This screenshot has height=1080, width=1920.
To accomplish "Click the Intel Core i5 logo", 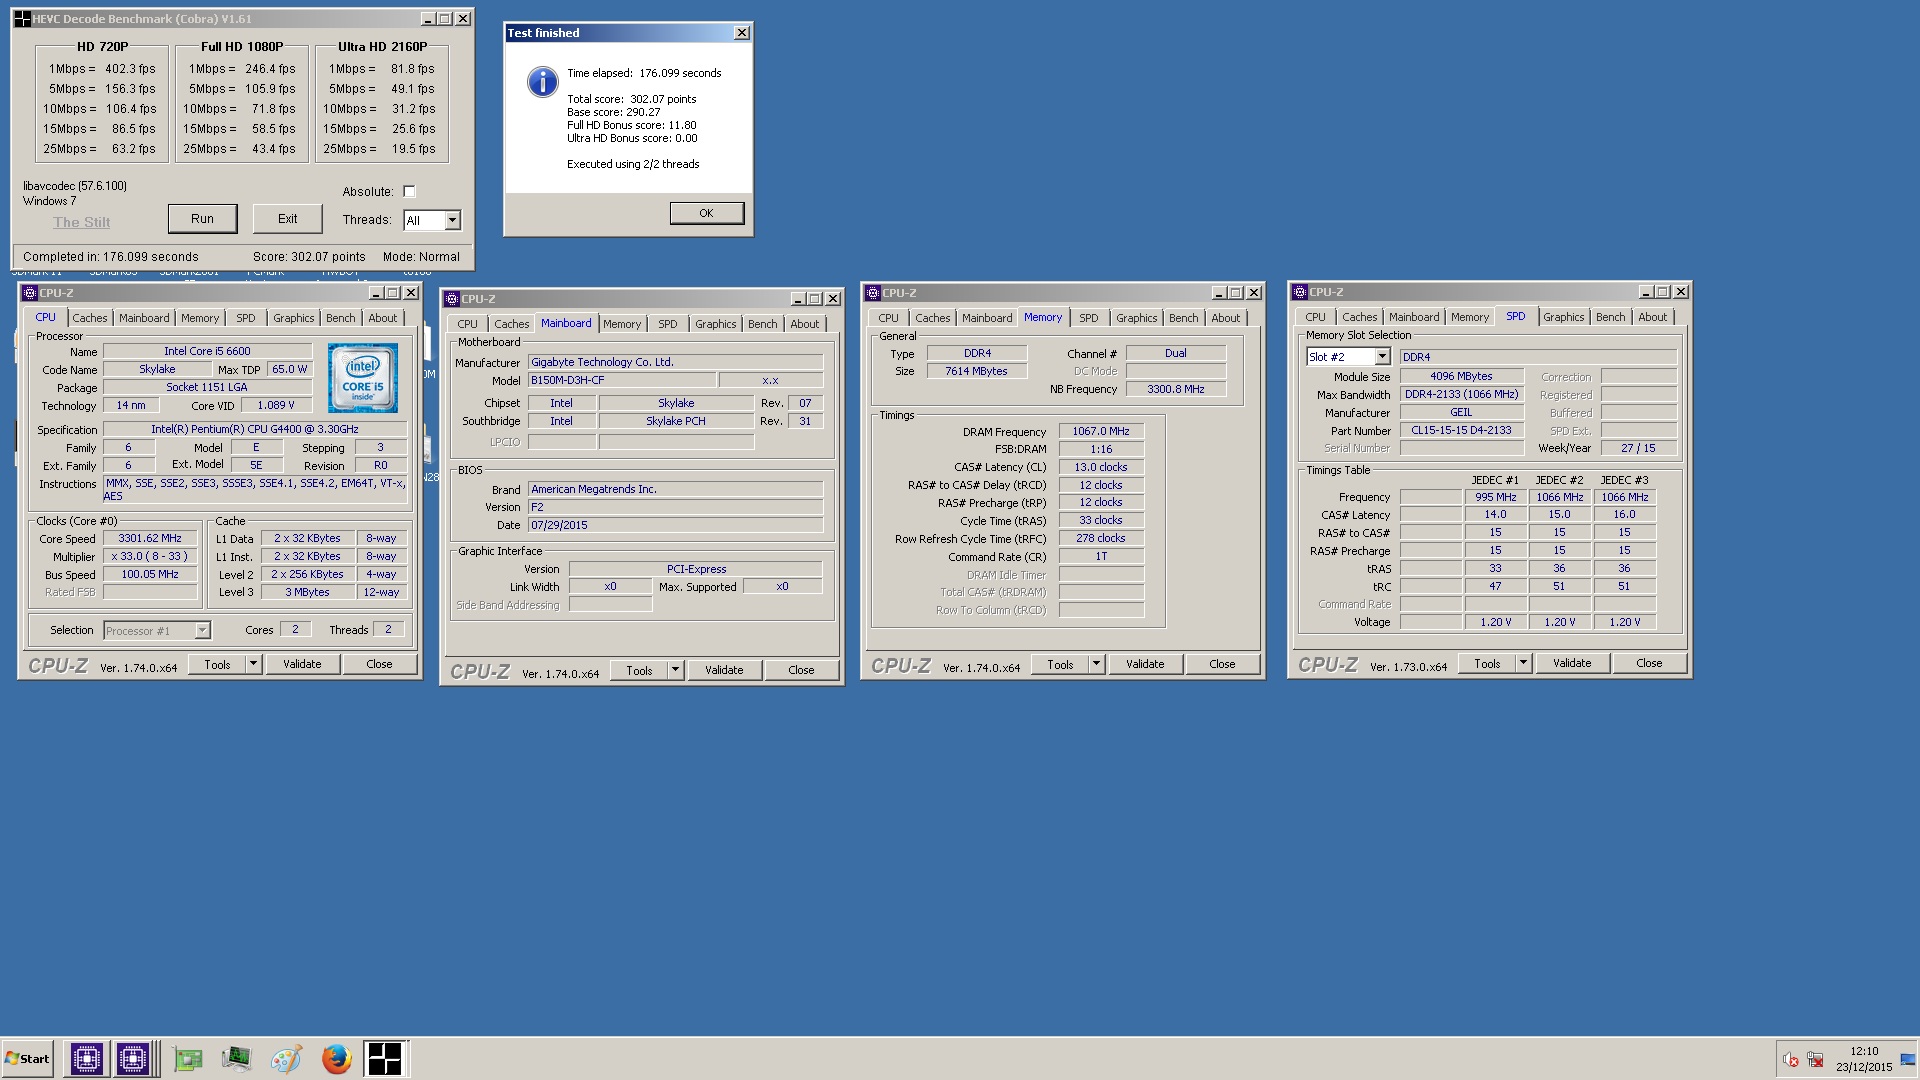I will point(363,378).
